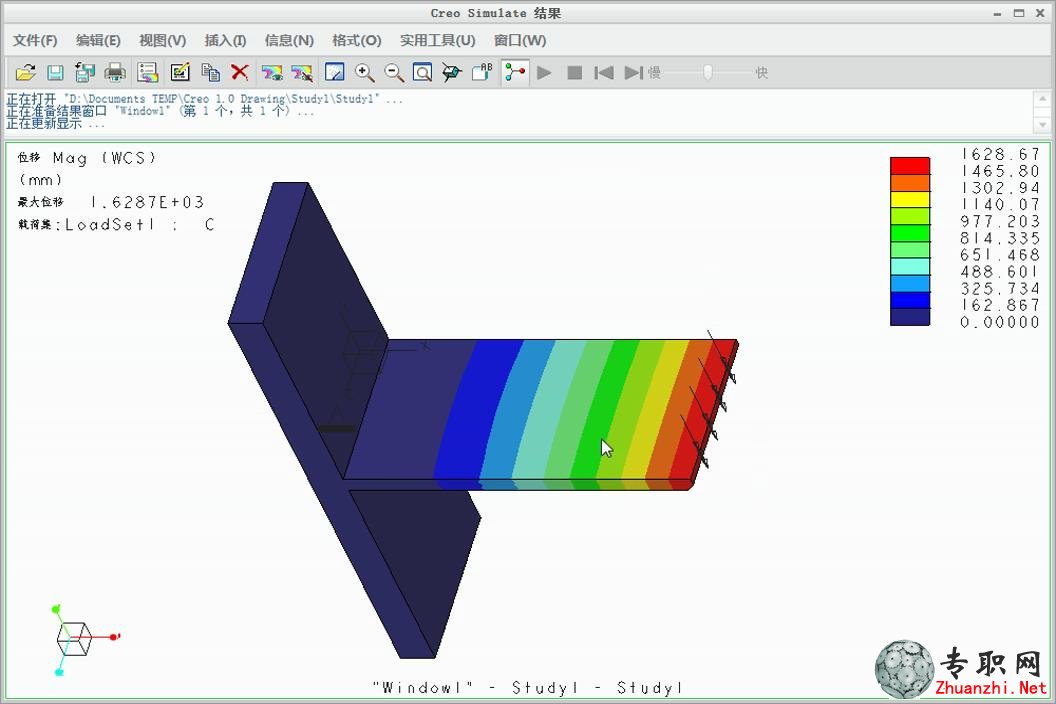Step animation back one frame
Viewport: 1056px width, 704px height.
point(603,72)
